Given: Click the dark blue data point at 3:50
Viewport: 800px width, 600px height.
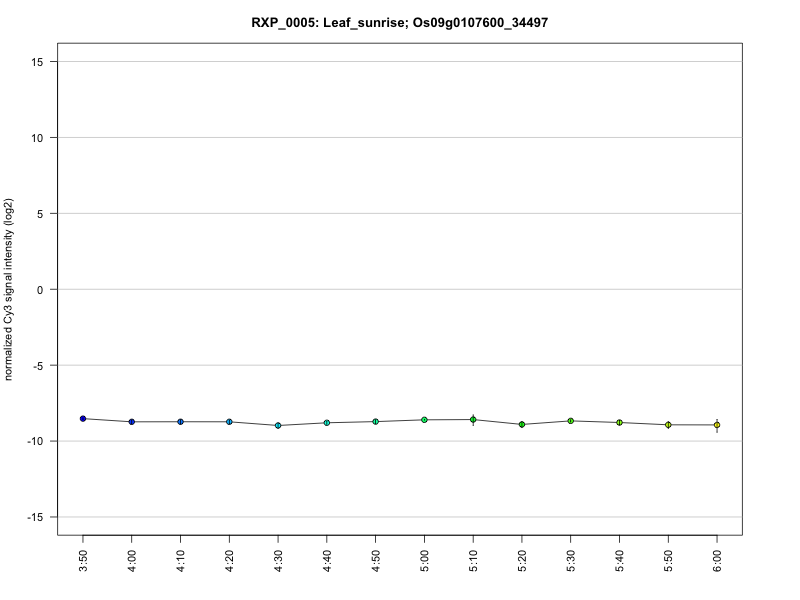Looking at the screenshot, I should point(83,419).
